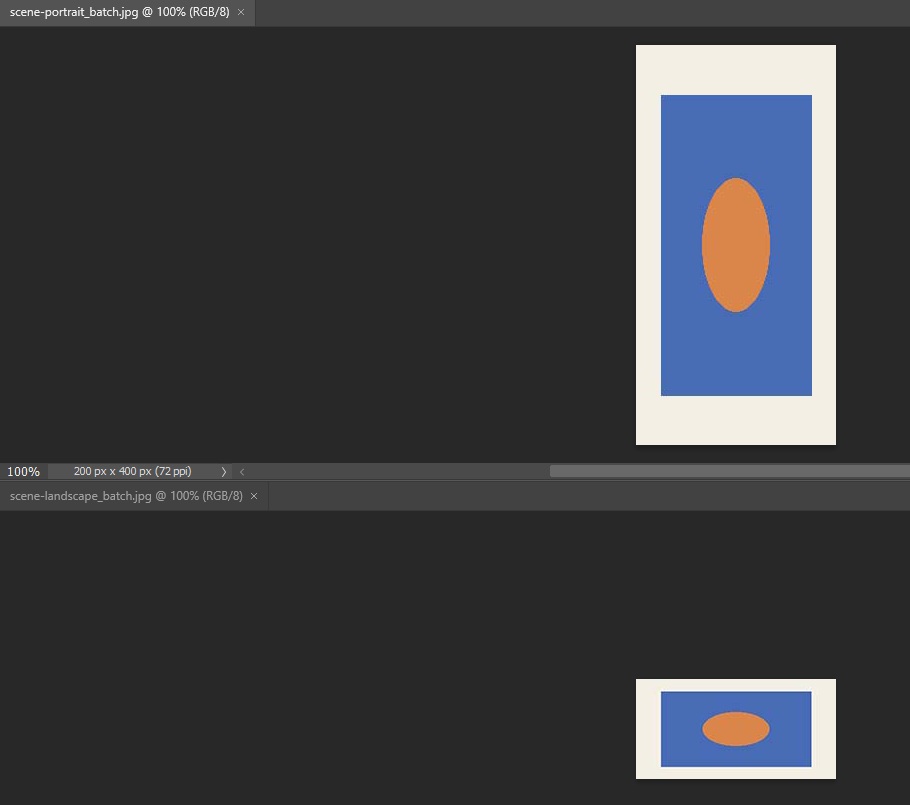Close the scene-landscape_batch.jpg tab
Image resolution: width=910 pixels, height=805 pixels.
(254, 496)
